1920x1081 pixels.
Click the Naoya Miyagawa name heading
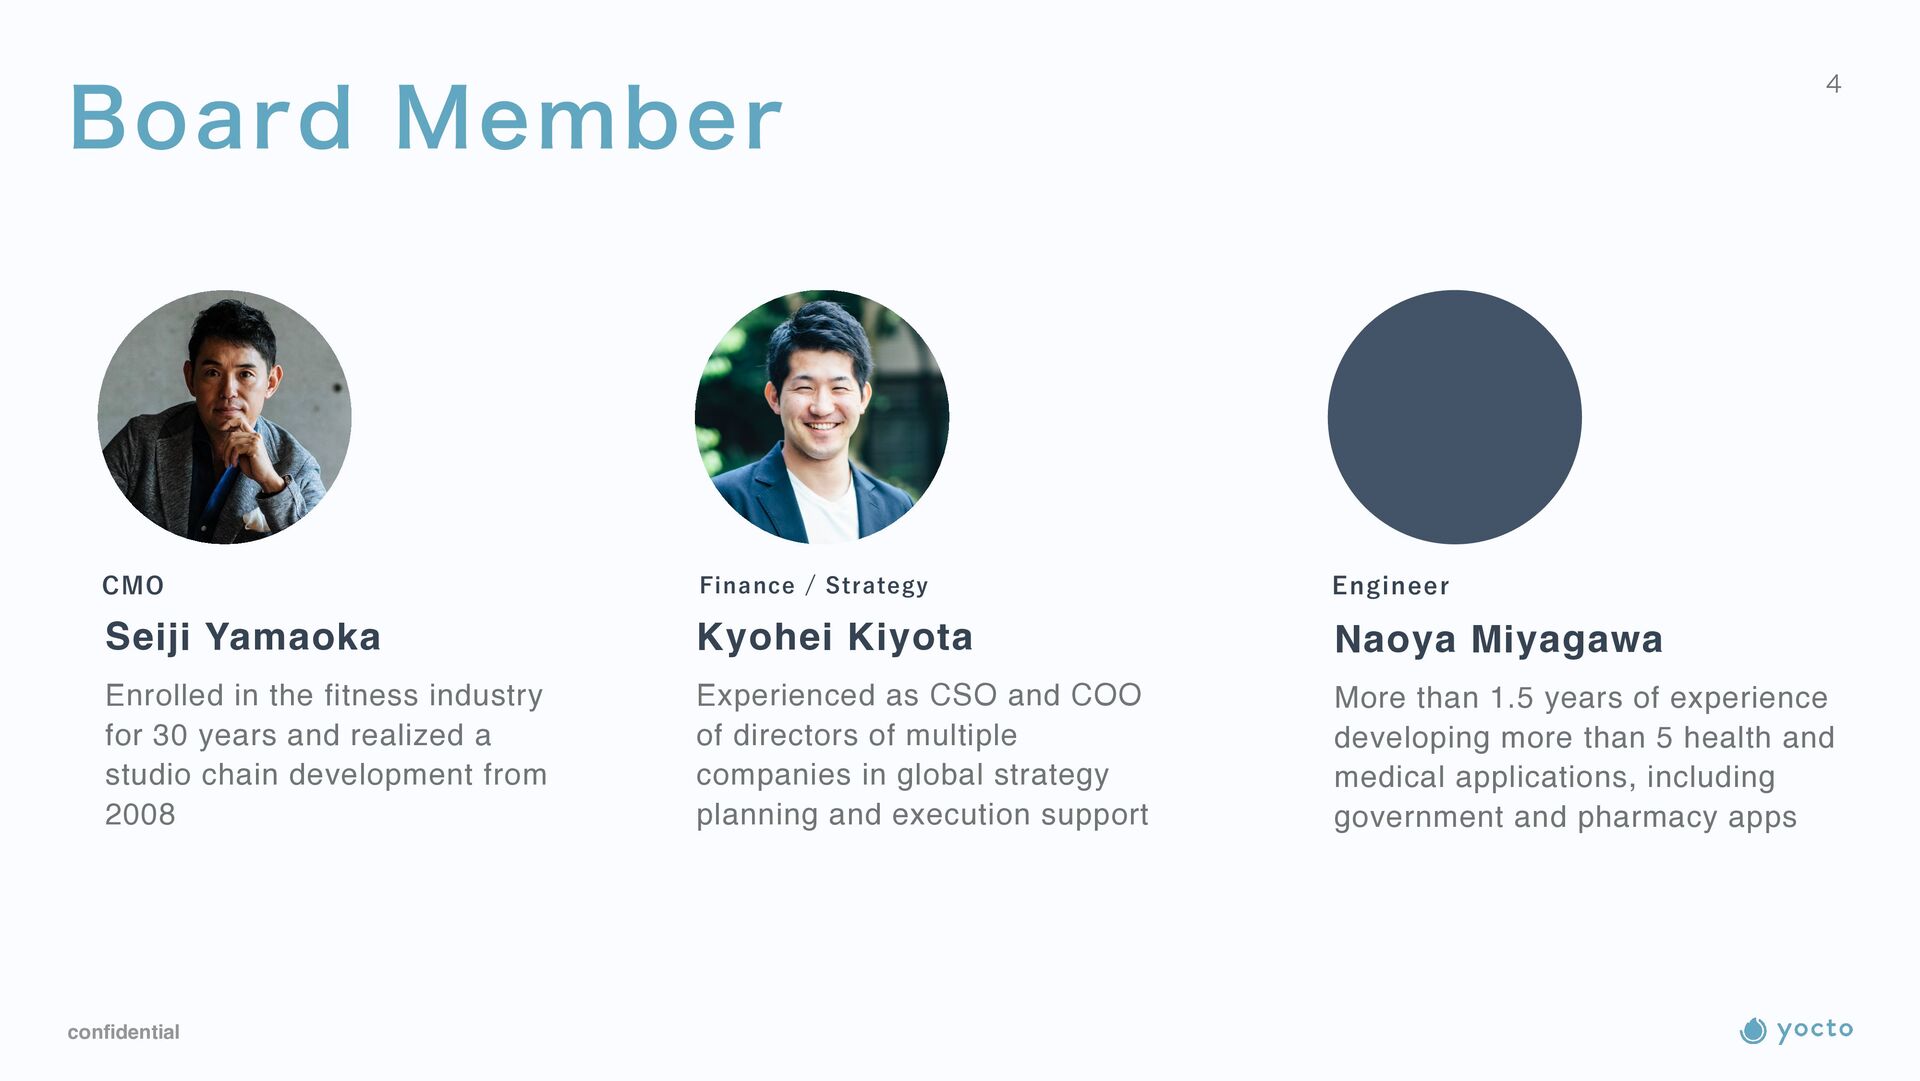click(x=1498, y=640)
